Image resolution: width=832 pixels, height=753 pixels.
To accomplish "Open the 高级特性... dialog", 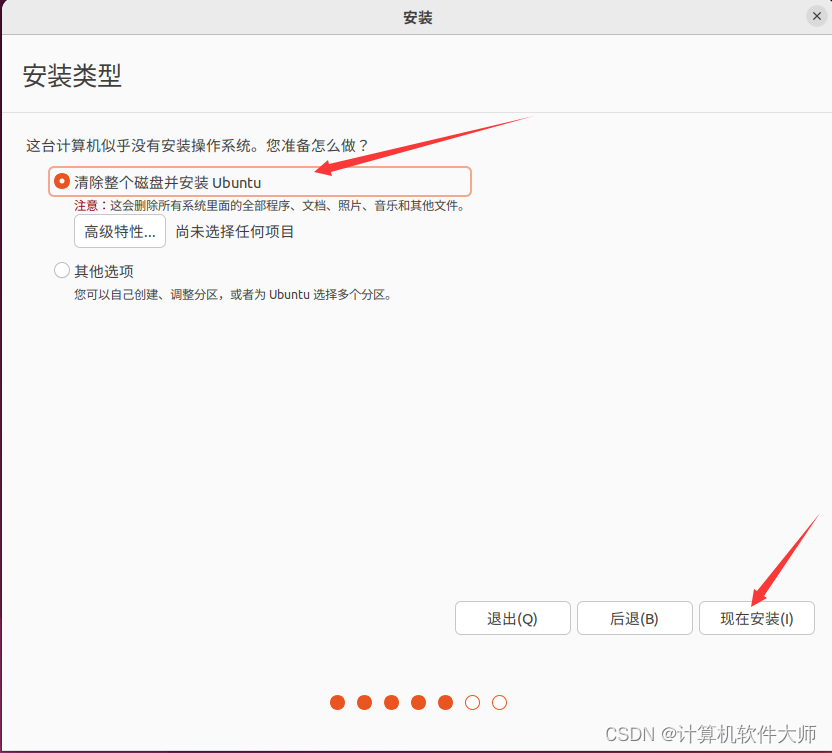I will tap(120, 231).
